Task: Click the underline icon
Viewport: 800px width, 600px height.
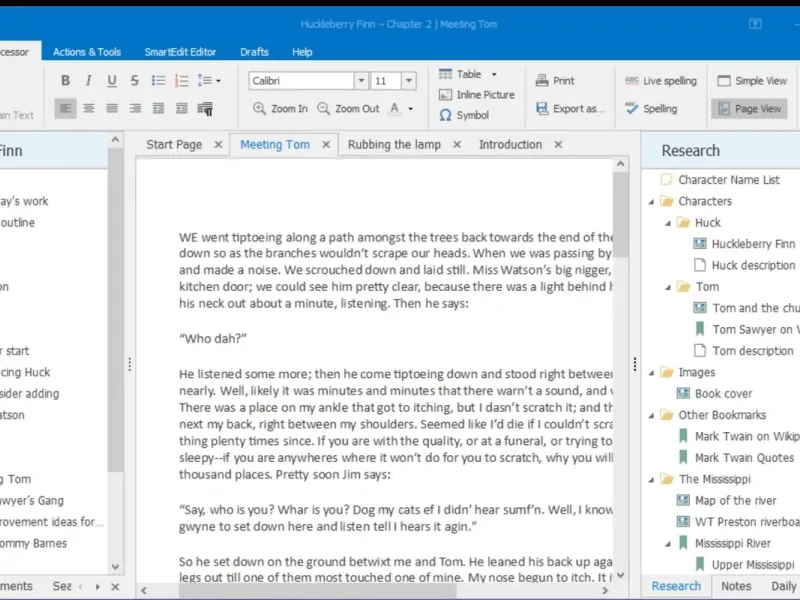Action: click(111, 81)
